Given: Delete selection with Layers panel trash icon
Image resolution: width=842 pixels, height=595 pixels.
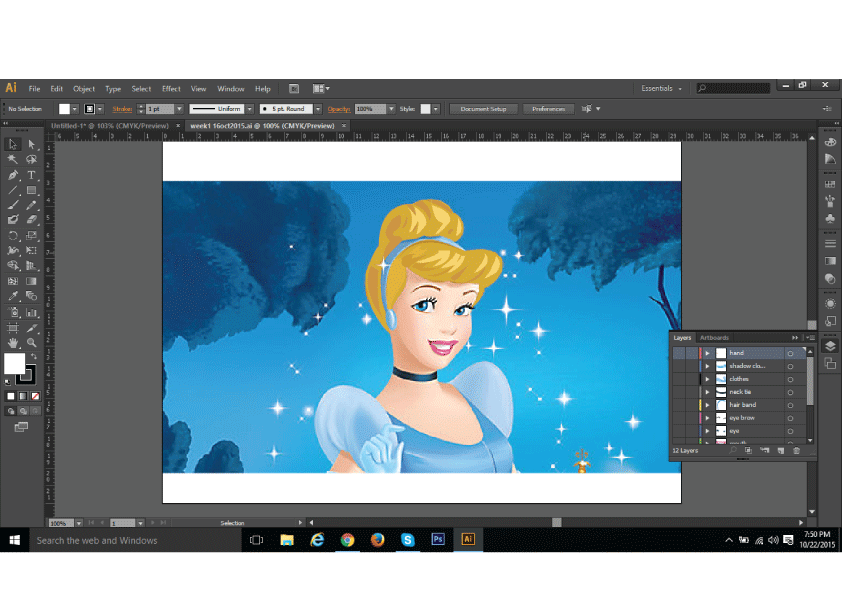Looking at the screenshot, I should point(796,451).
